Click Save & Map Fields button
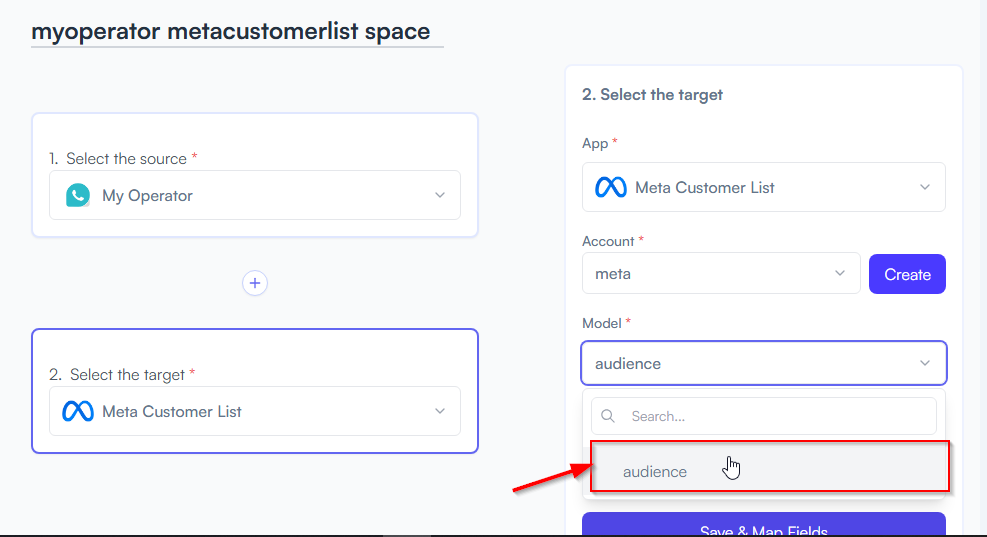 (764, 525)
